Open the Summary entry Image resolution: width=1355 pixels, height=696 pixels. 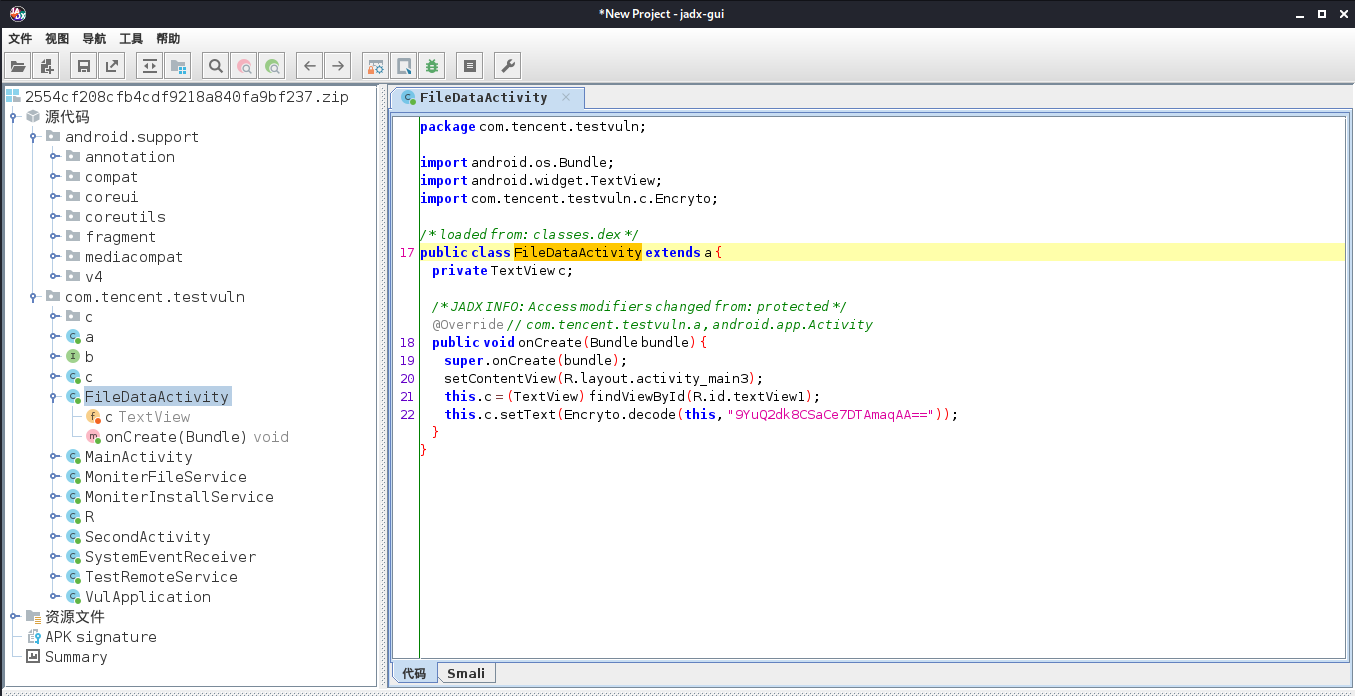(x=76, y=657)
